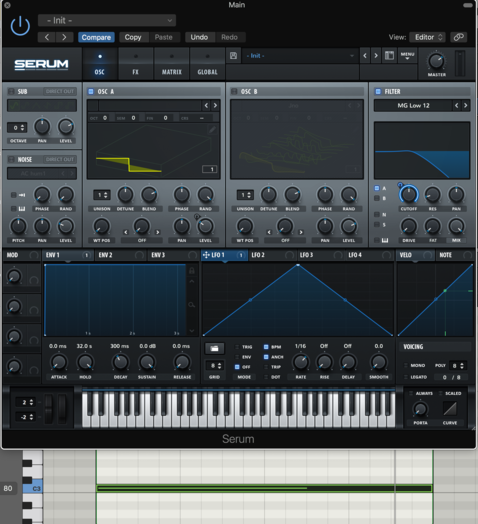This screenshot has height=524, width=478.
Task: Switch to the GLOBAL tab
Action: pyautogui.click(x=207, y=64)
